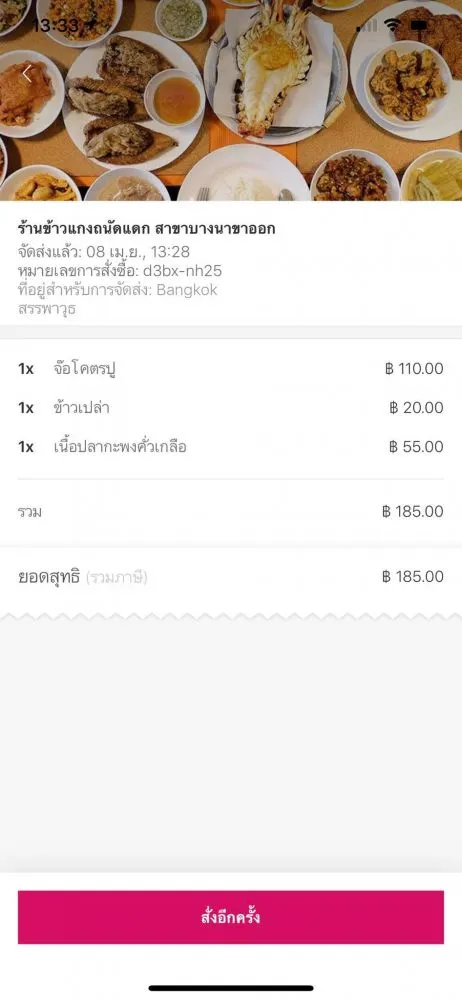Tap the cellular signal bars icon

coord(367,26)
